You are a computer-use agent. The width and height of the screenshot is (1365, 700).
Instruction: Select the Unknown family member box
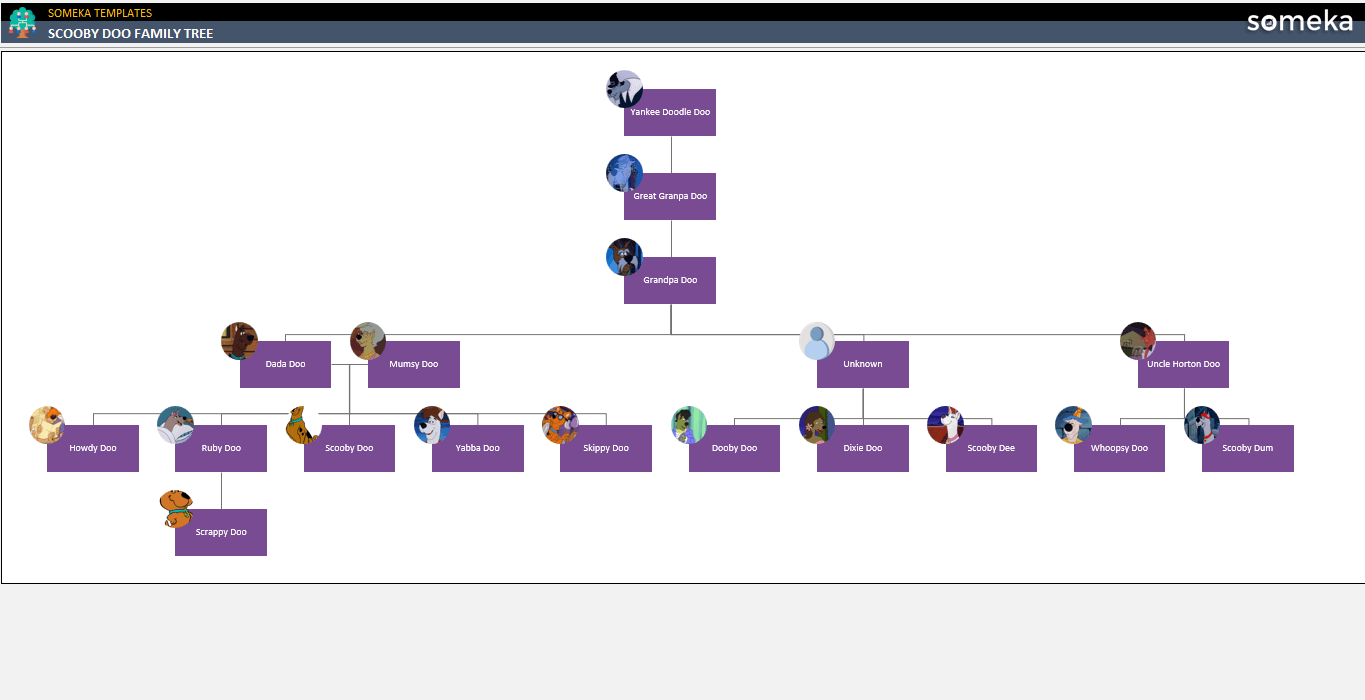863,364
